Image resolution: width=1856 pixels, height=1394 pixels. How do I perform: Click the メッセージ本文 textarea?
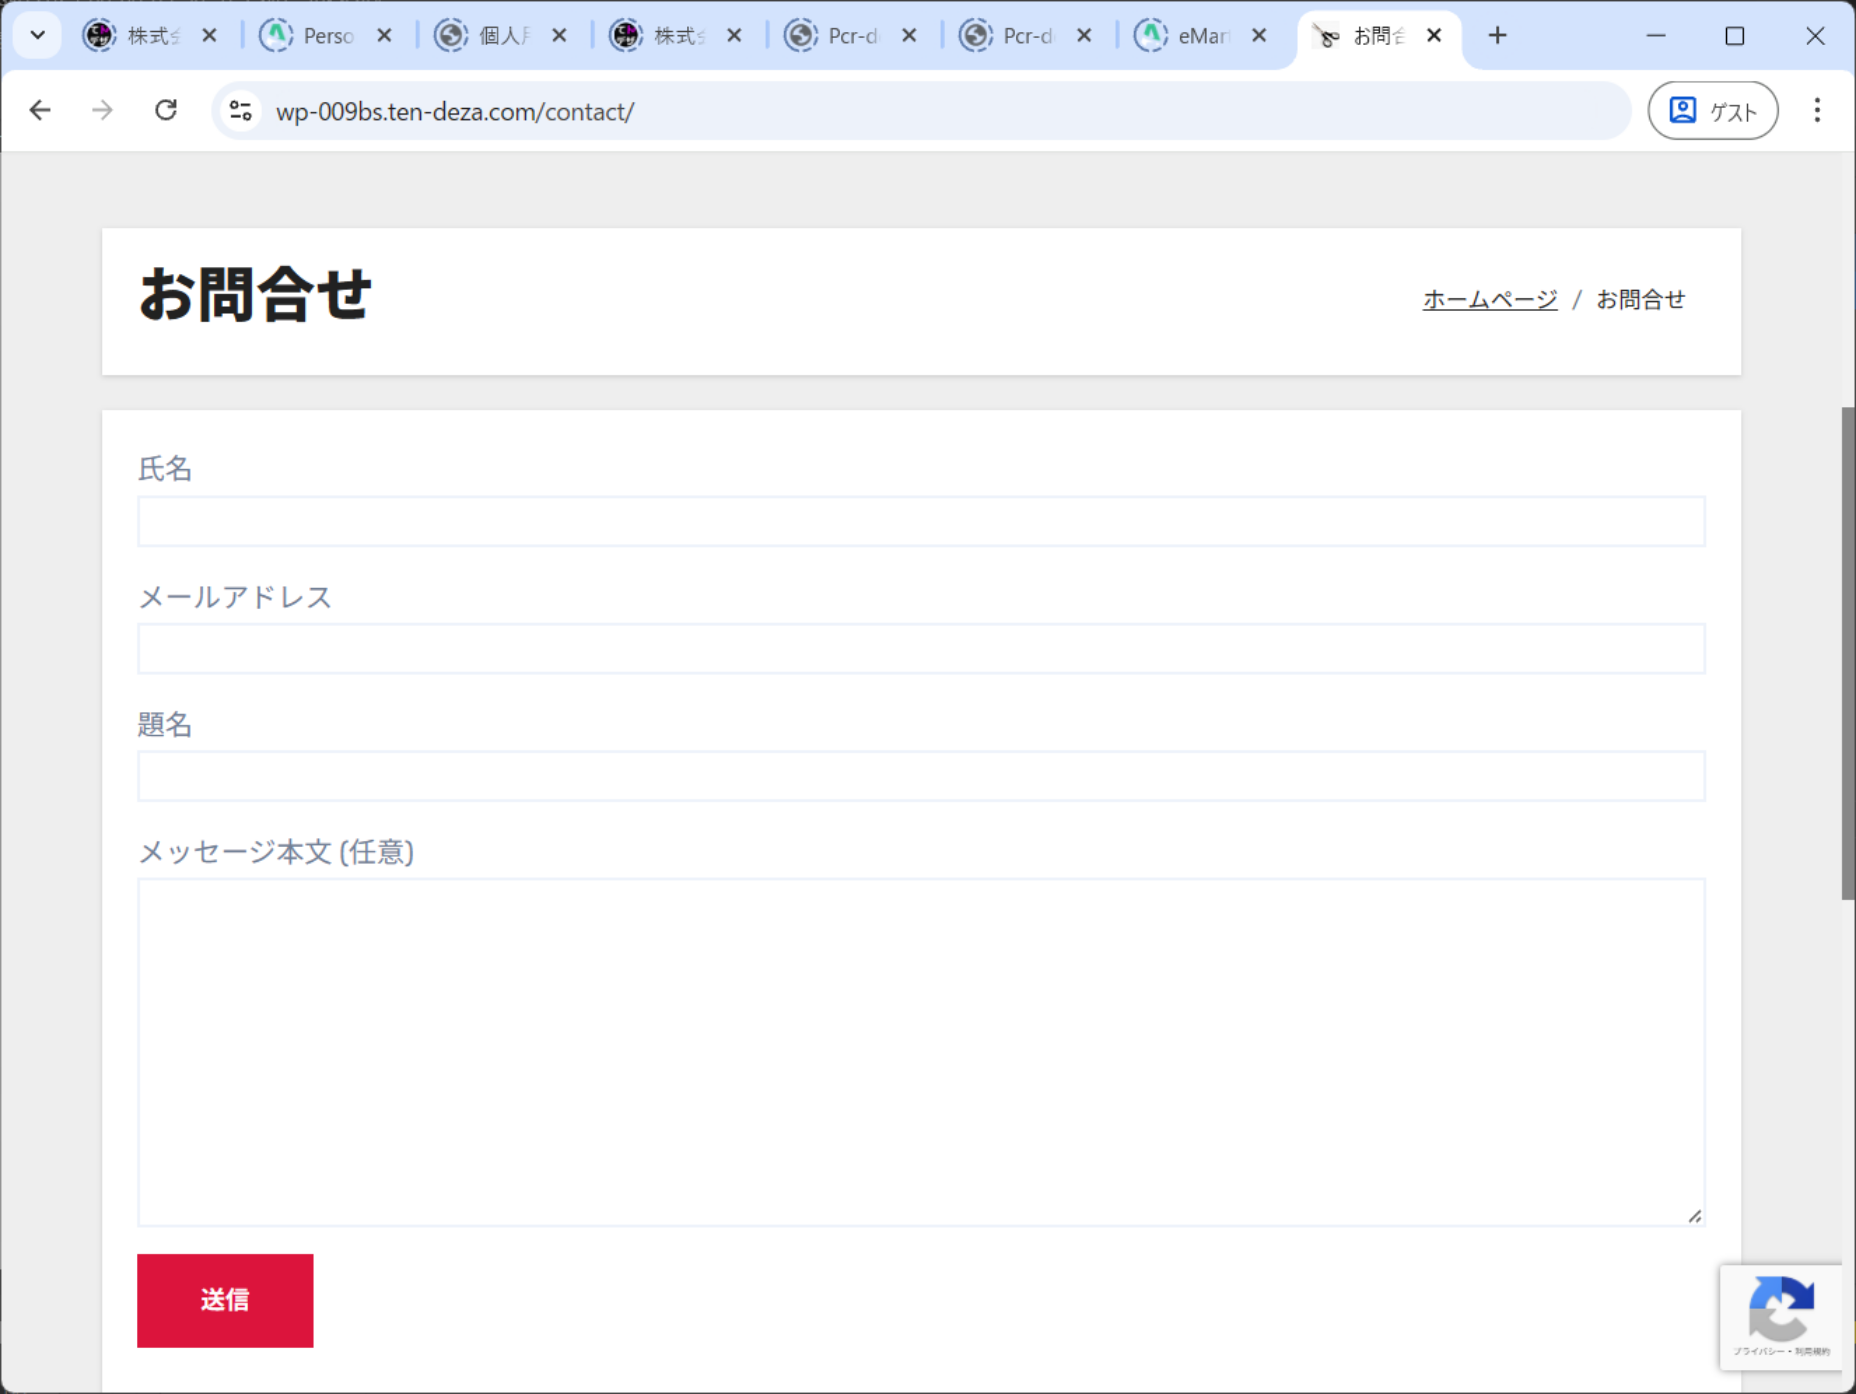[920, 1051]
